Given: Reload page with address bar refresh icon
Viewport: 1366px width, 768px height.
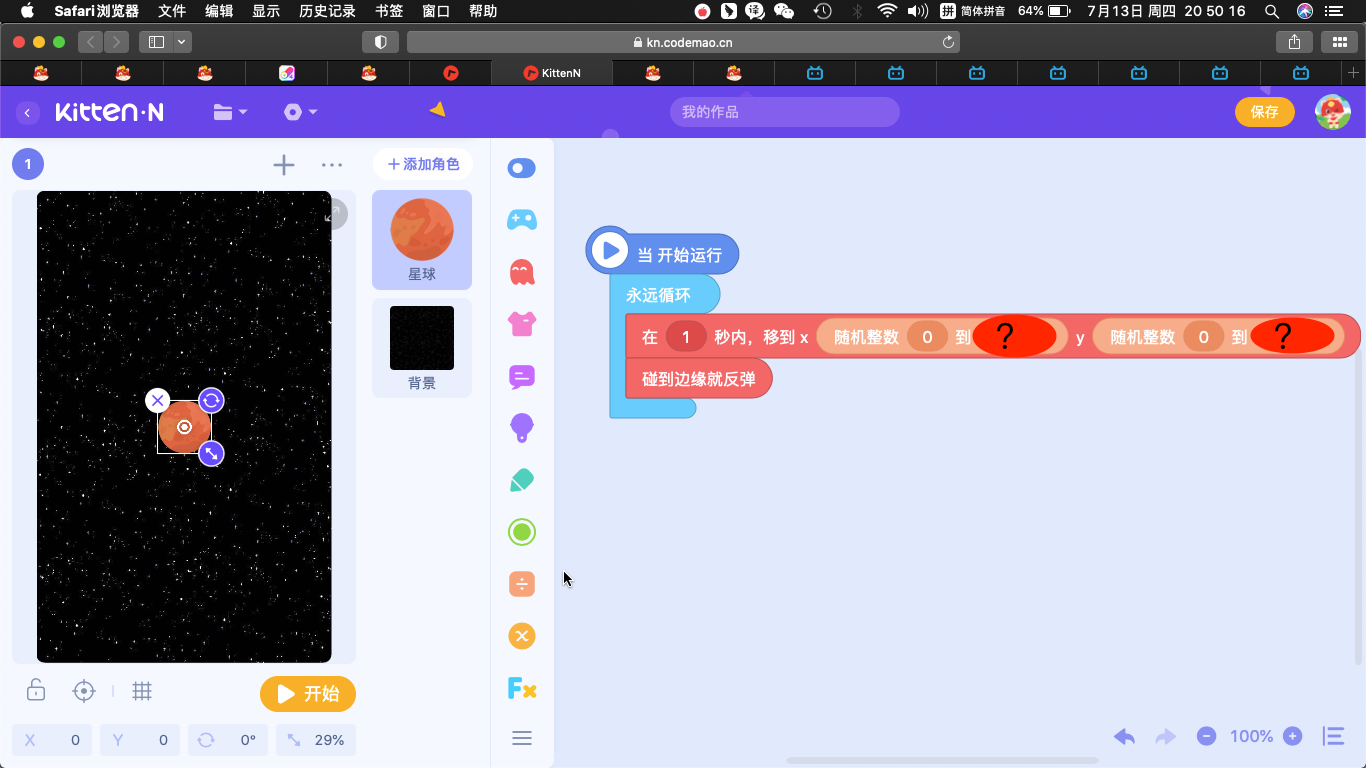Looking at the screenshot, I should point(948,42).
